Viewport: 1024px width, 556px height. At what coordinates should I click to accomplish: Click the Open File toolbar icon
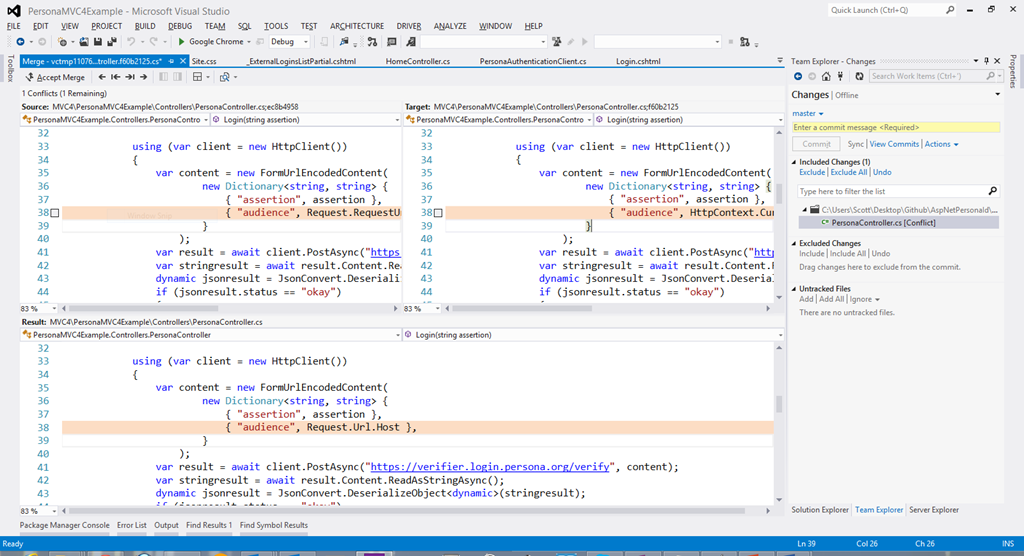click(x=84, y=42)
